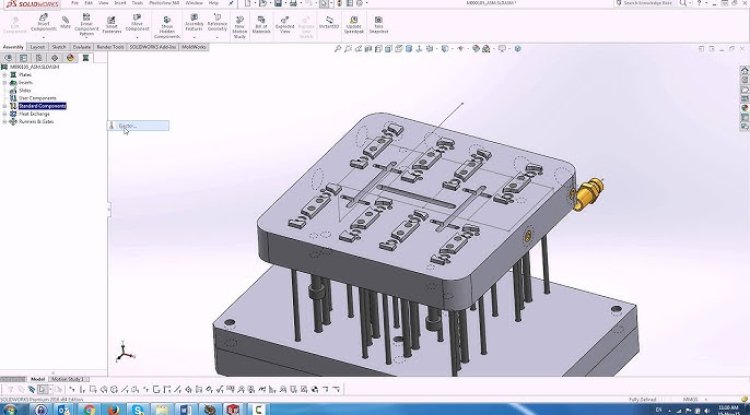Click the New document icon
This screenshot has height=415, width=750.
tap(247, 3)
